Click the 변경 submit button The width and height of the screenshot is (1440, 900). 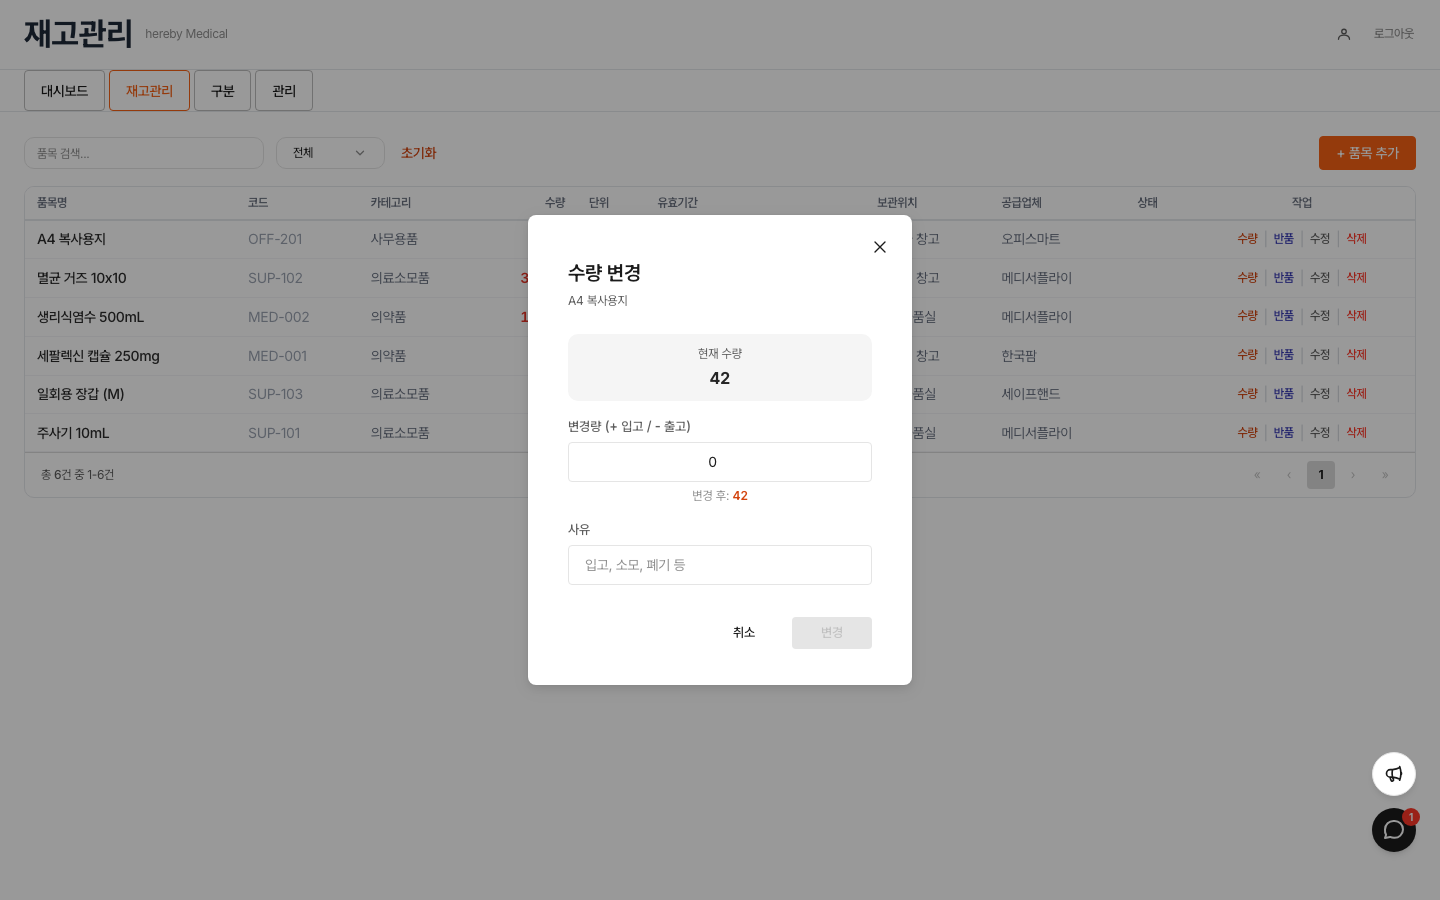point(832,633)
